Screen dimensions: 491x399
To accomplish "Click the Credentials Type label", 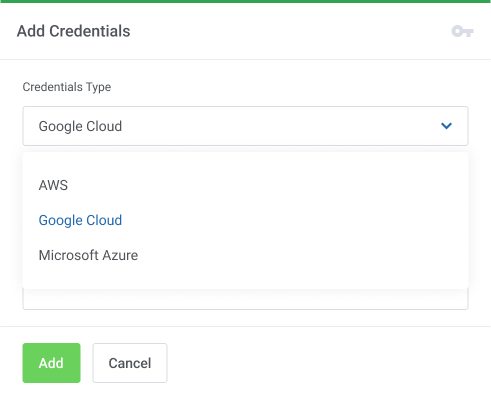I will (x=67, y=87).
